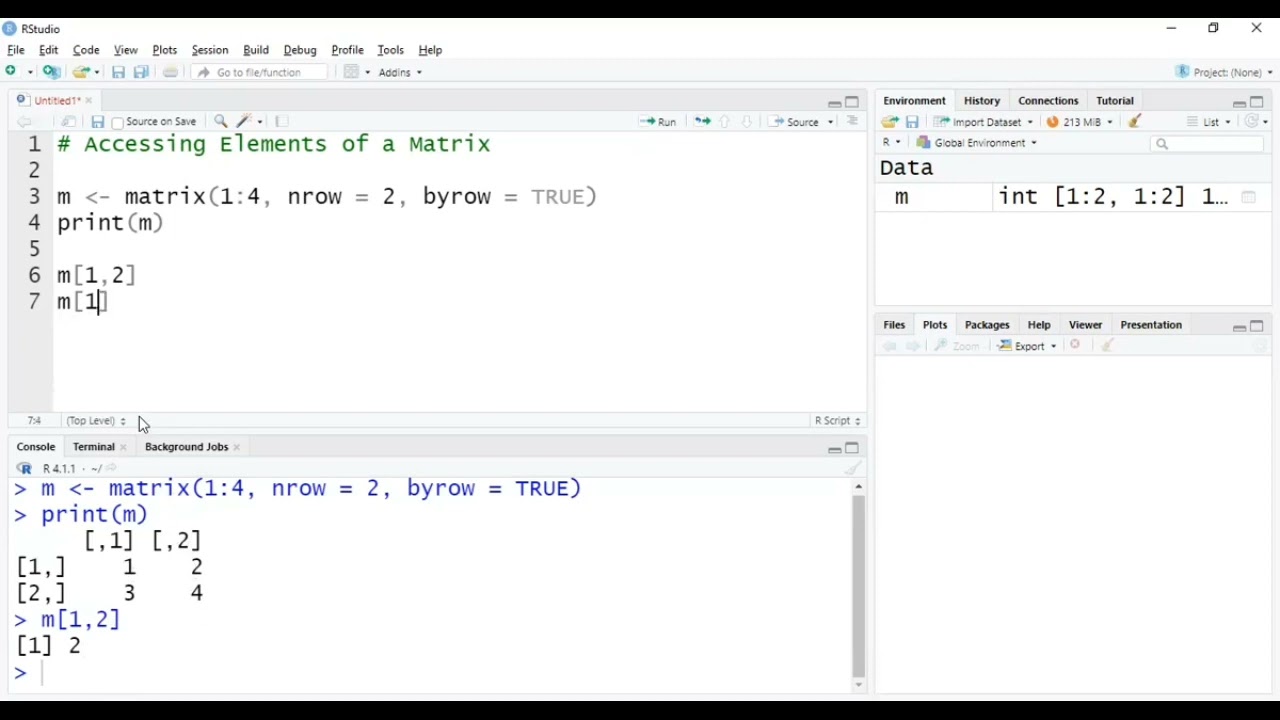Create a new file with the green plus icon

tap(12, 72)
